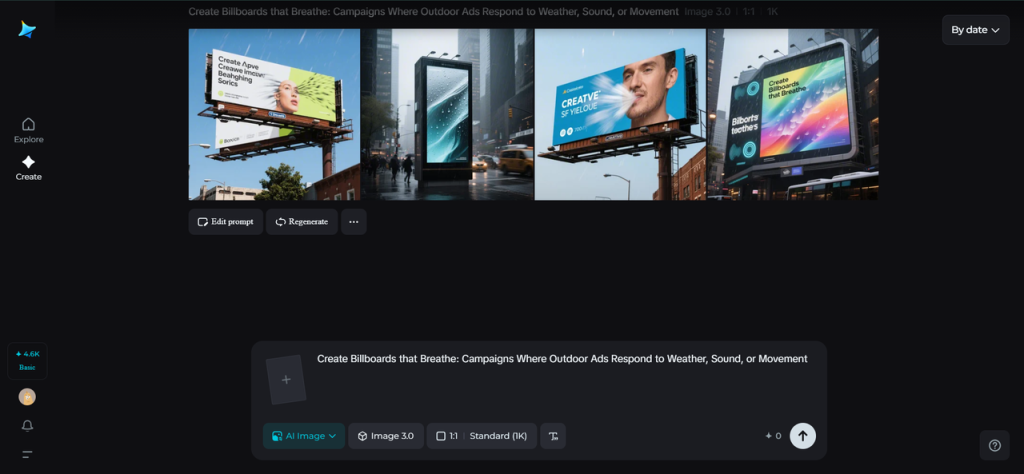Open the 1:1 Standard (1K) ratio settings
Image resolution: width=1024 pixels, height=474 pixels.
coord(481,436)
